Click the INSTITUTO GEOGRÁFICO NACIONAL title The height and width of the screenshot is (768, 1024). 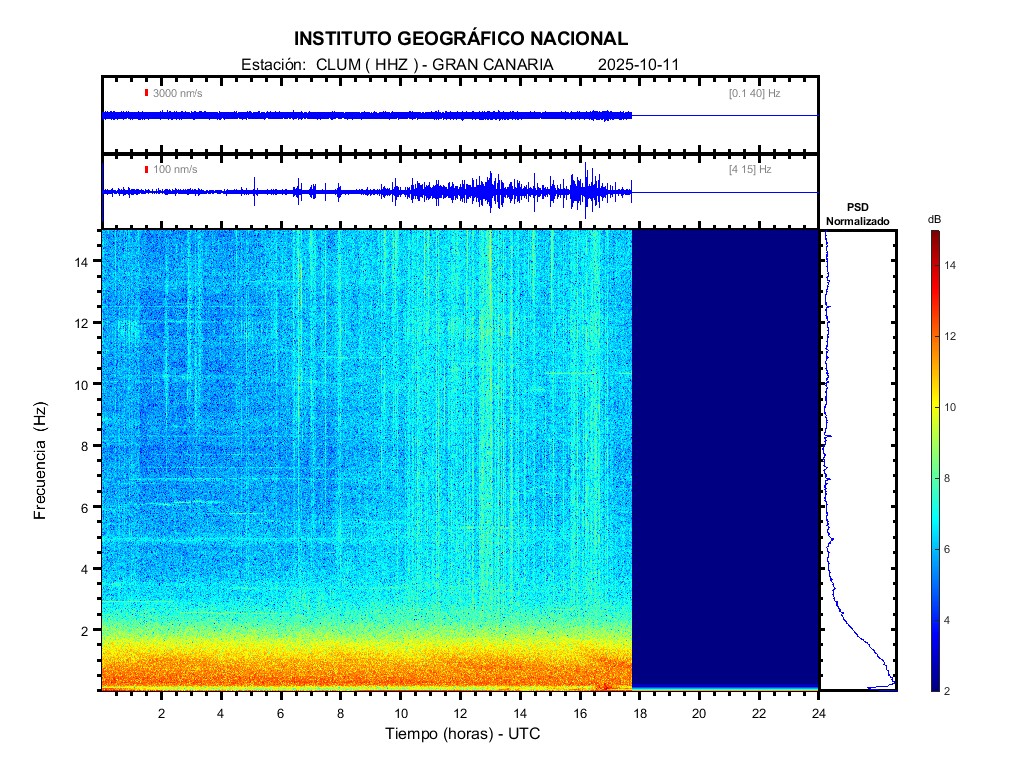[461, 39]
